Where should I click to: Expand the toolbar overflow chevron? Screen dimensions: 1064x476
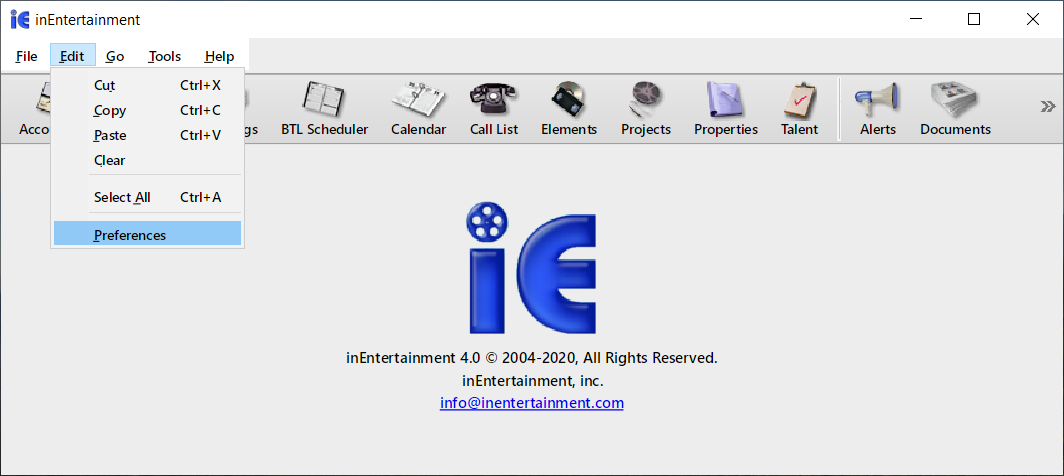[1048, 106]
